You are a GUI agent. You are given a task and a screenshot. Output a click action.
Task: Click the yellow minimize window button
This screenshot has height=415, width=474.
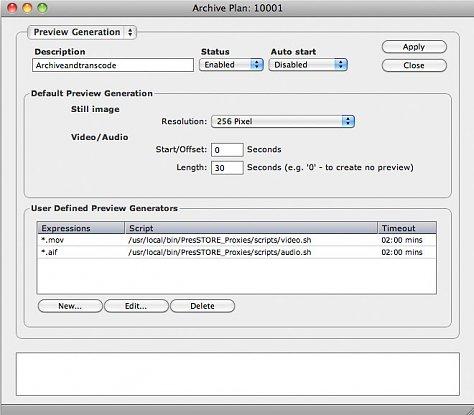(27, 8)
